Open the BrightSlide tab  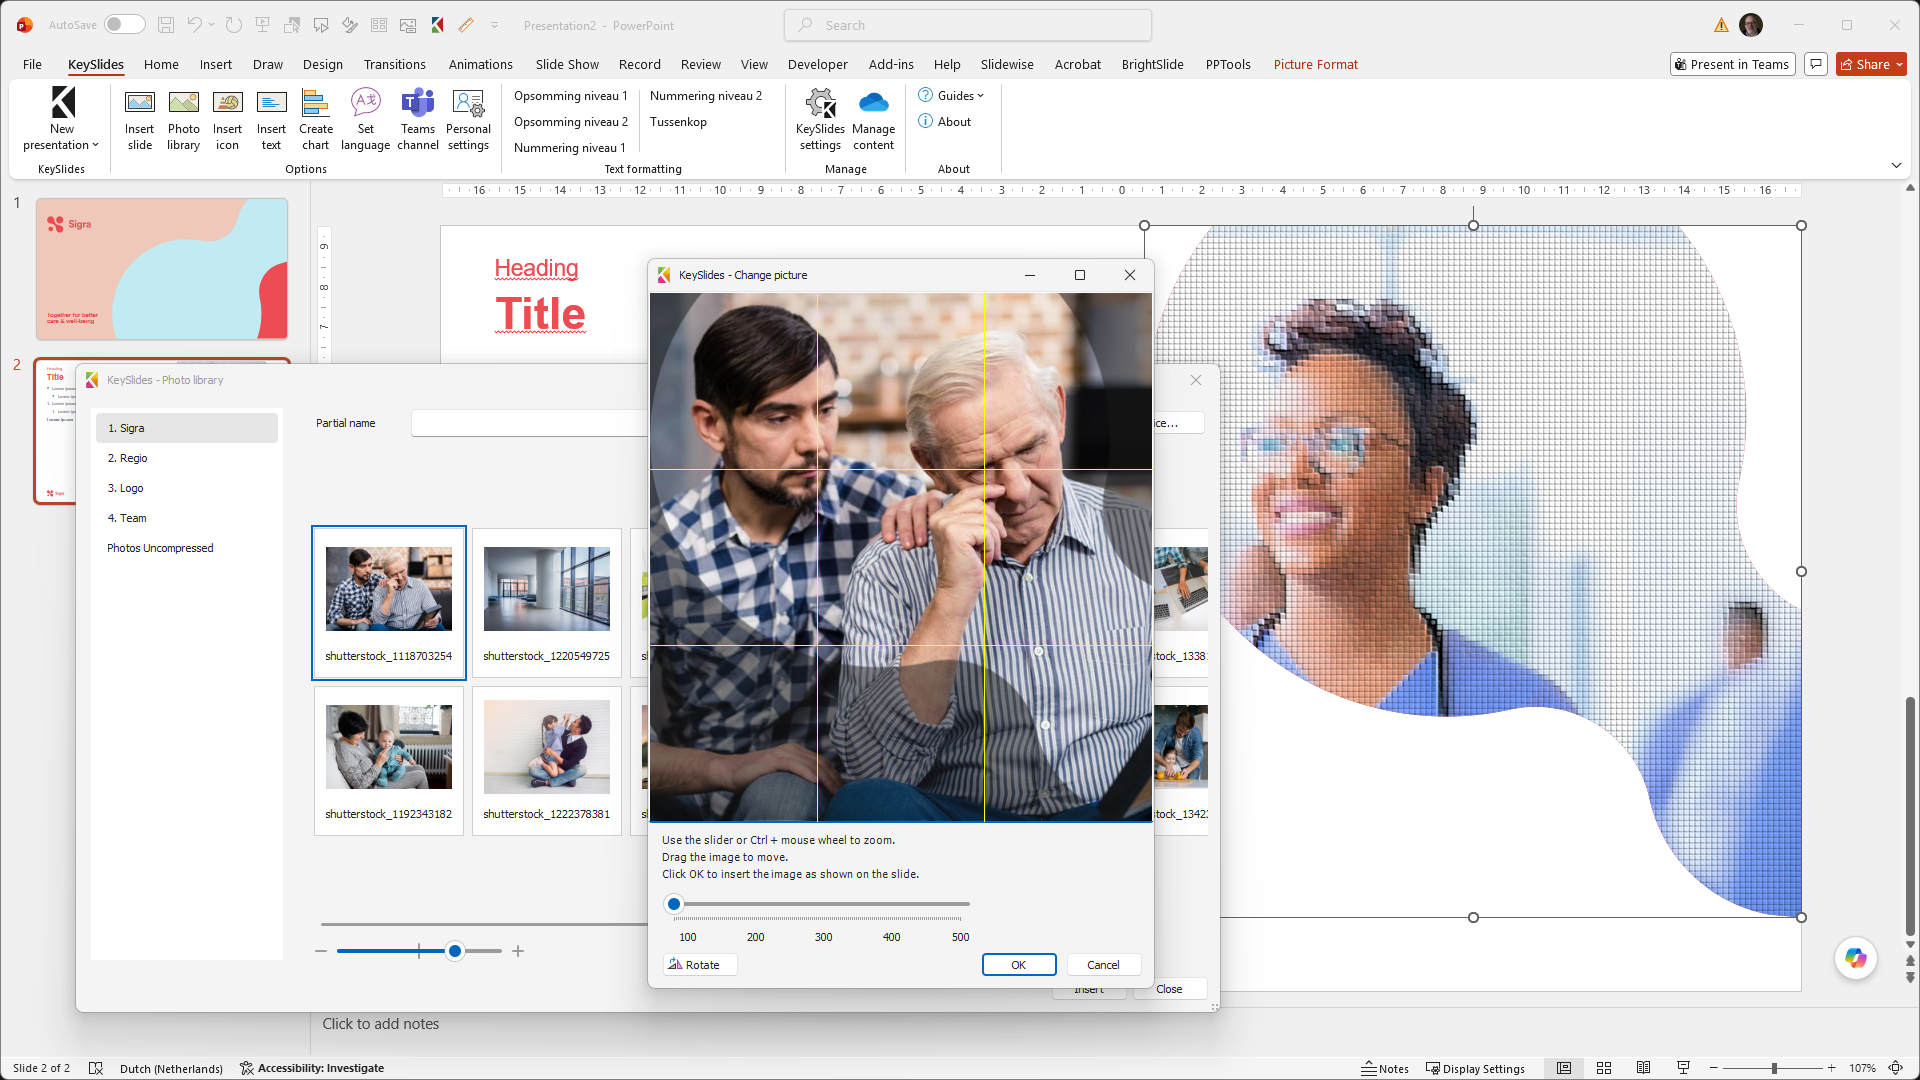coord(1152,64)
